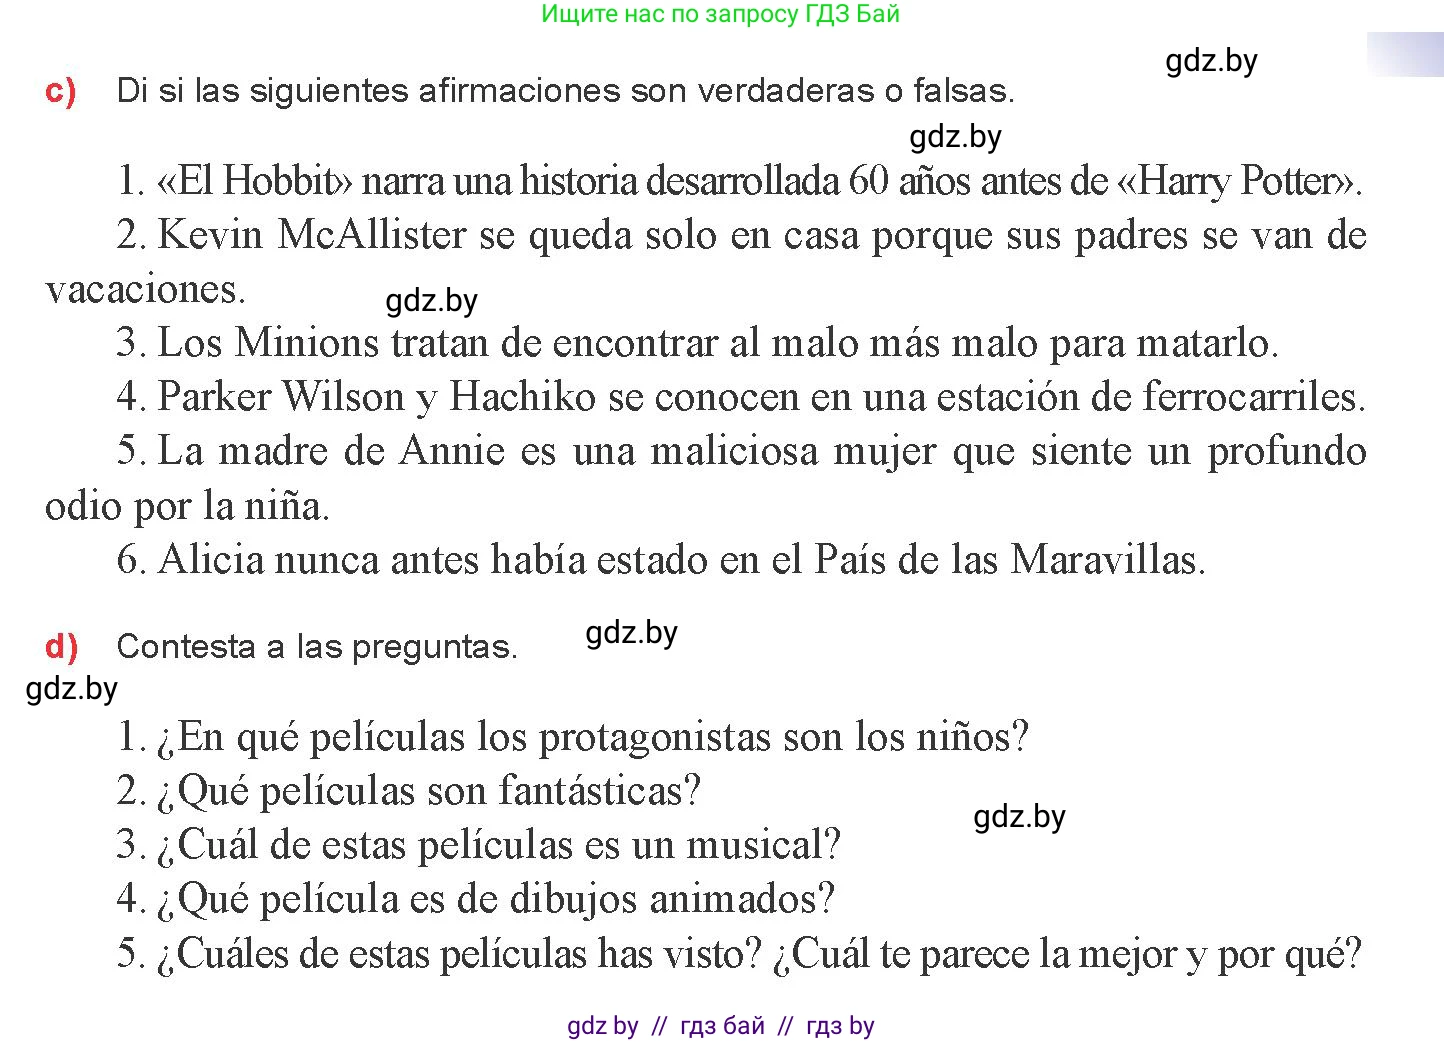Click the red 'c)' exercise label
The height and width of the screenshot is (1043, 1444).
tap(61, 91)
